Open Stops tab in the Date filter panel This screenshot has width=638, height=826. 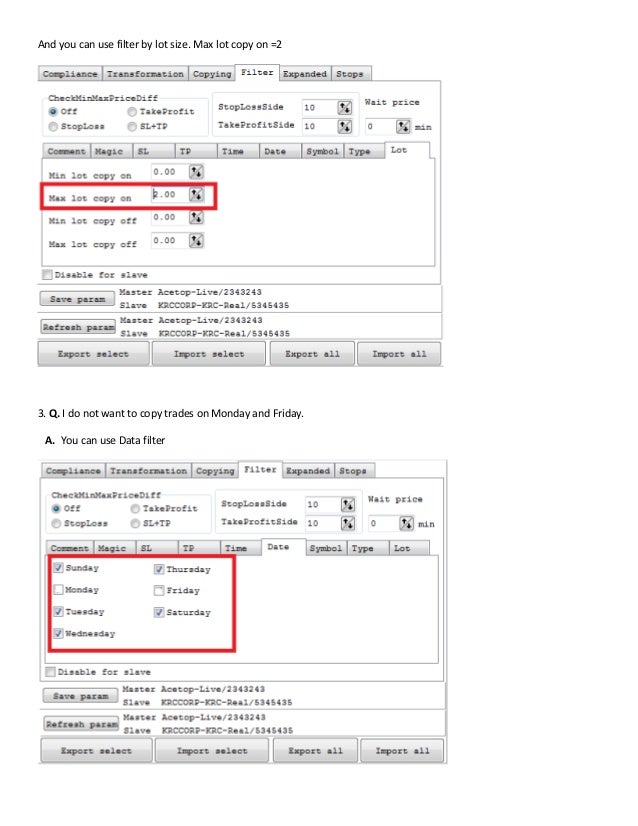tap(353, 471)
